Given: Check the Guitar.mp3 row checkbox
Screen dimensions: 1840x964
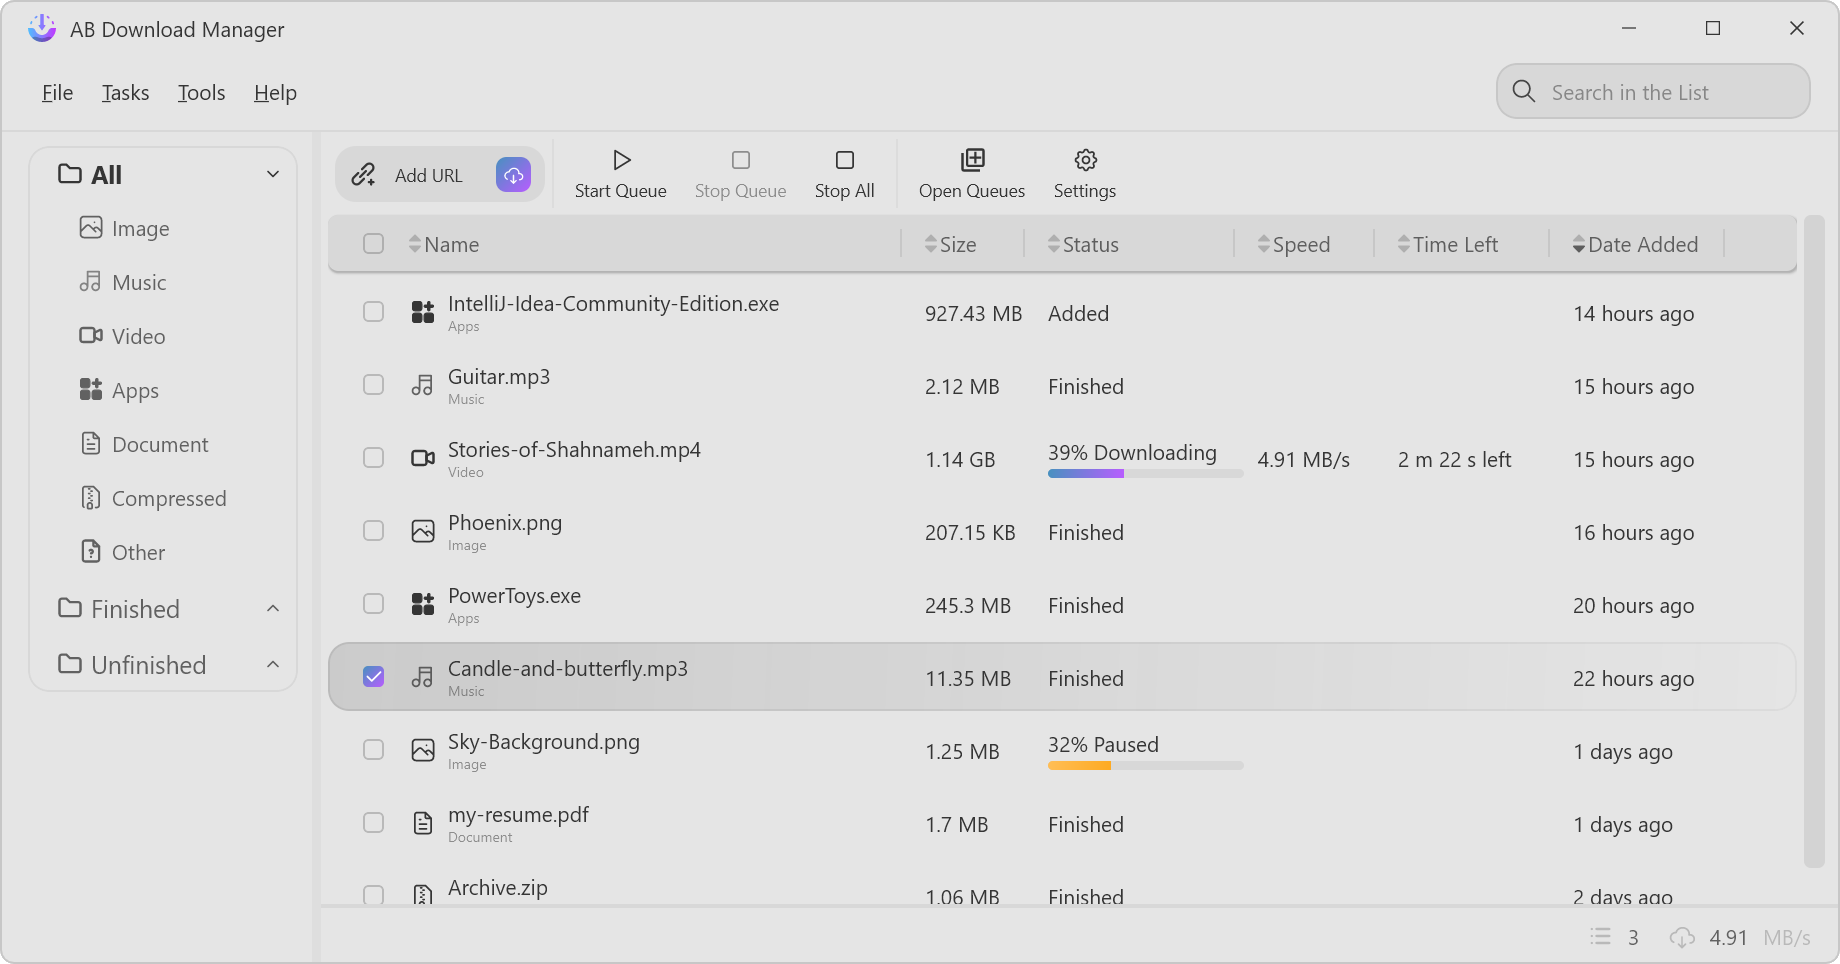Looking at the screenshot, I should coord(373,385).
